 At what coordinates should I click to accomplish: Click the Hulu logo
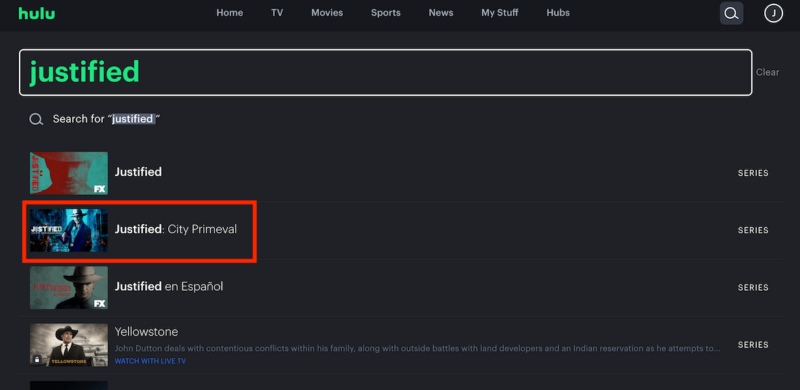[x=37, y=13]
